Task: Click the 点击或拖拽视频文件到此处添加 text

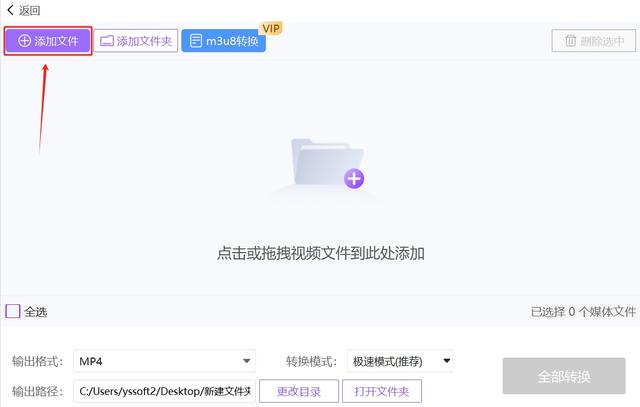Action: [320, 254]
